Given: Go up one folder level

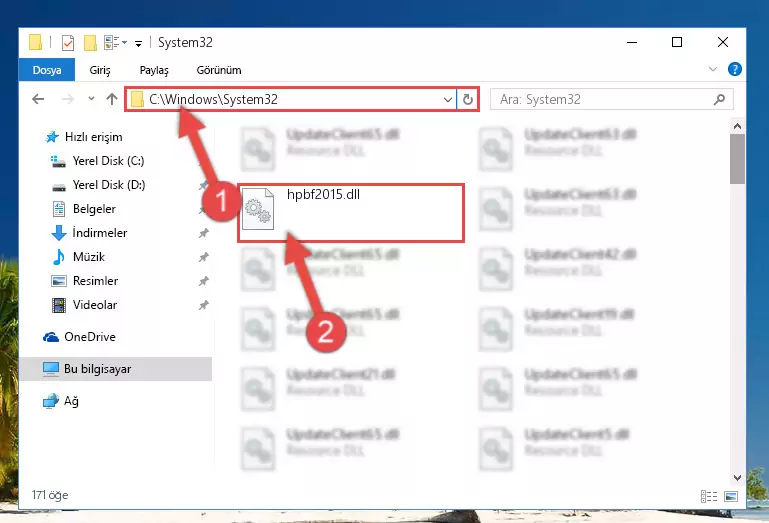Looking at the screenshot, I should (112, 100).
